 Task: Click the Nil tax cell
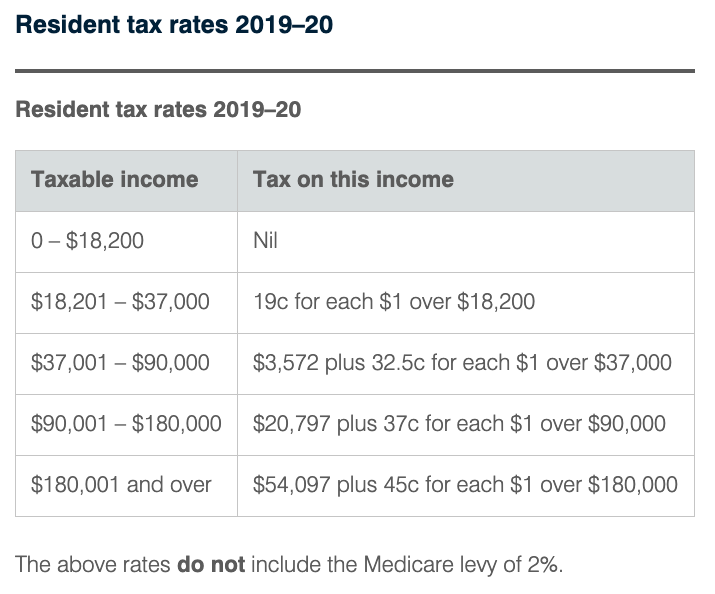(x=265, y=241)
